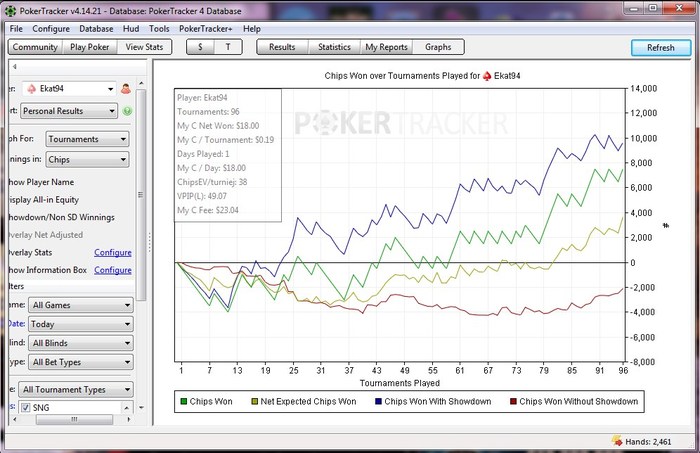Open the Hud menu
700x453 pixels.
click(x=131, y=29)
